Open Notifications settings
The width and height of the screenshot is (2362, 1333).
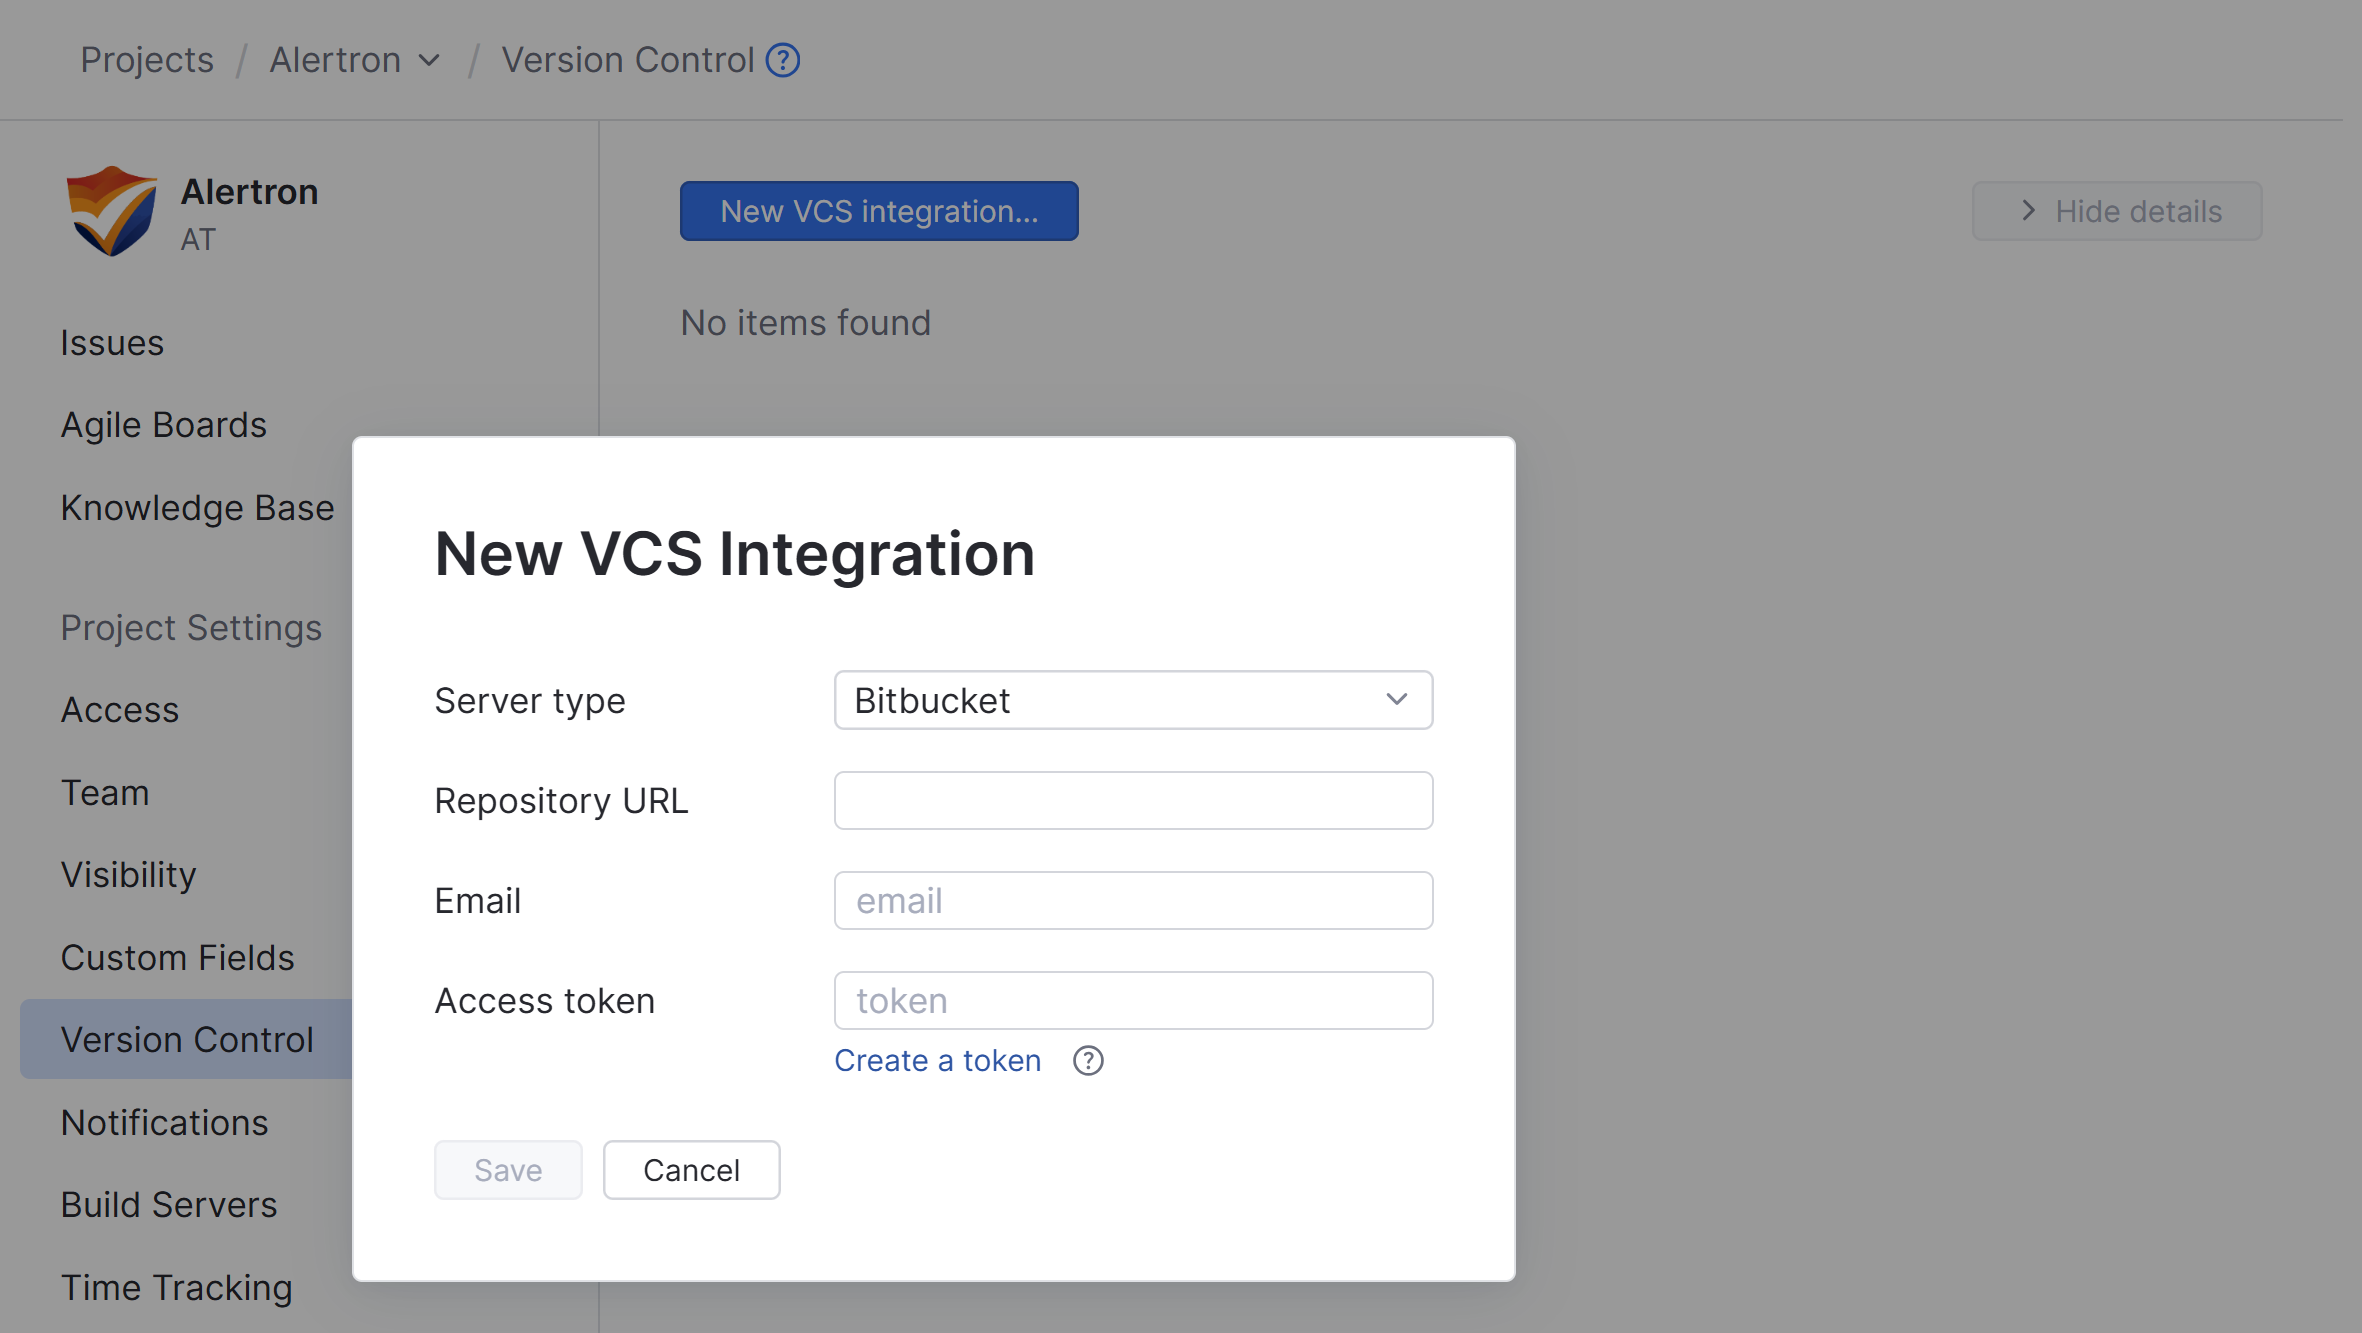164,1122
